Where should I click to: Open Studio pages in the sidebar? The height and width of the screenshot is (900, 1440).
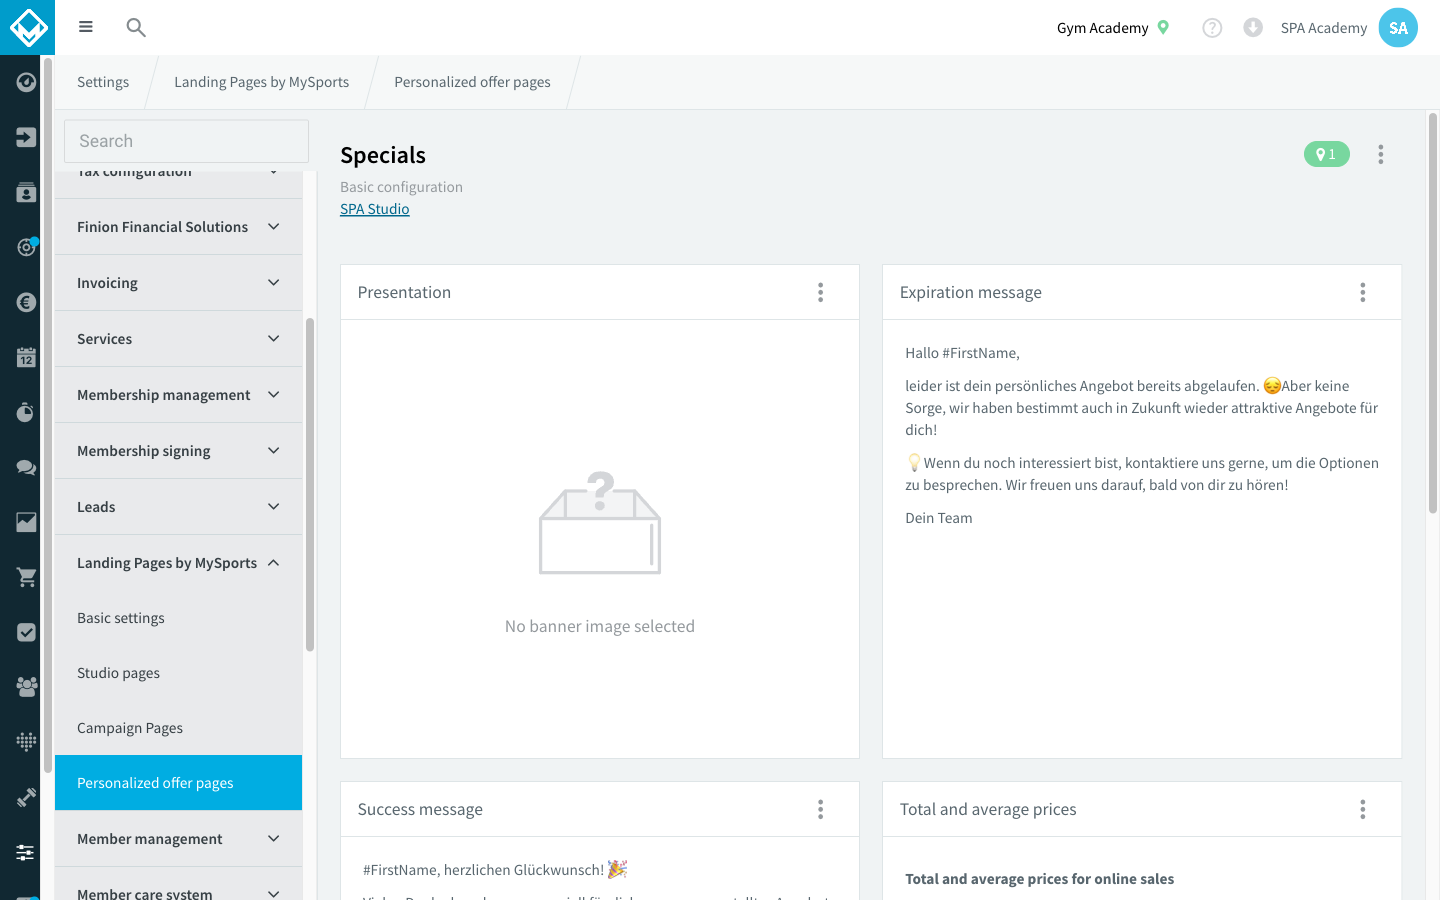coord(178,673)
